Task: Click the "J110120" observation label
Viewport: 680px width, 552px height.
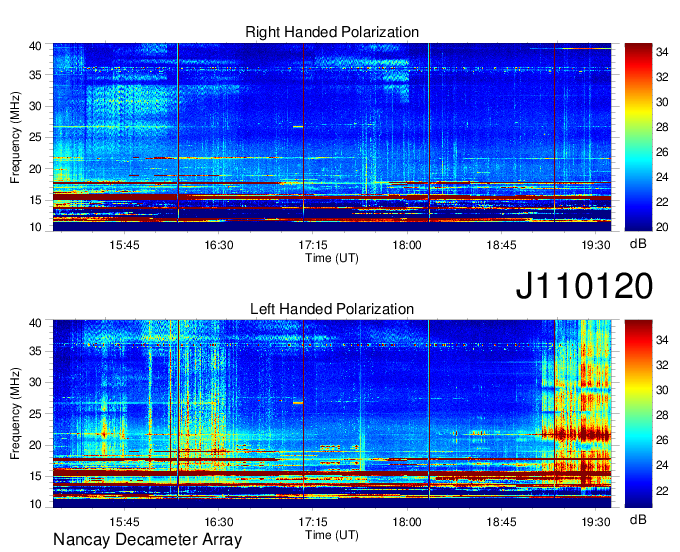Action: (x=584, y=286)
